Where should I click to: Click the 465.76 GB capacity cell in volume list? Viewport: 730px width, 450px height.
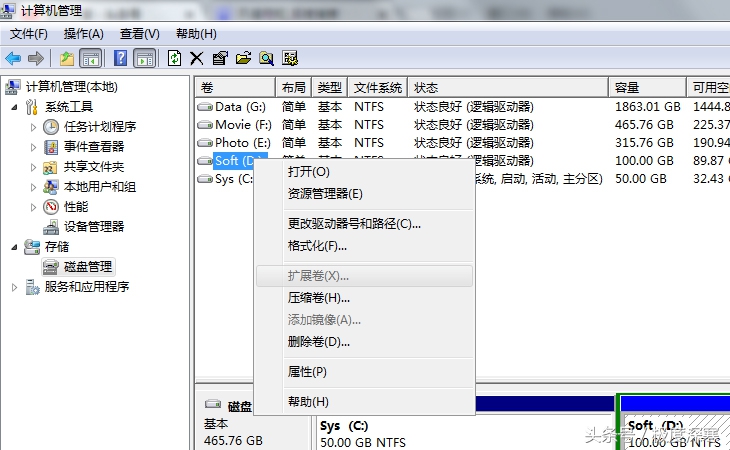[644, 125]
